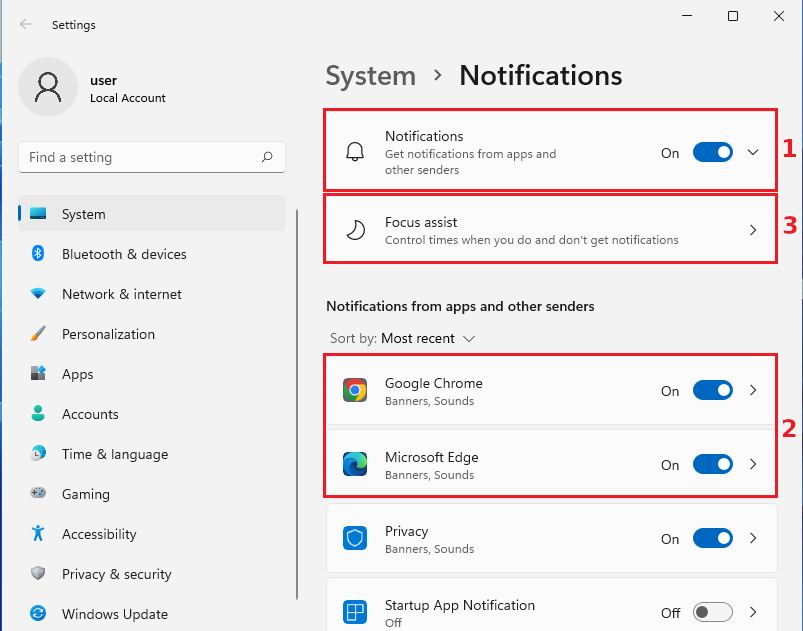The width and height of the screenshot is (803, 631).
Task: Open Privacy notification details chevron
Action: (x=753, y=538)
